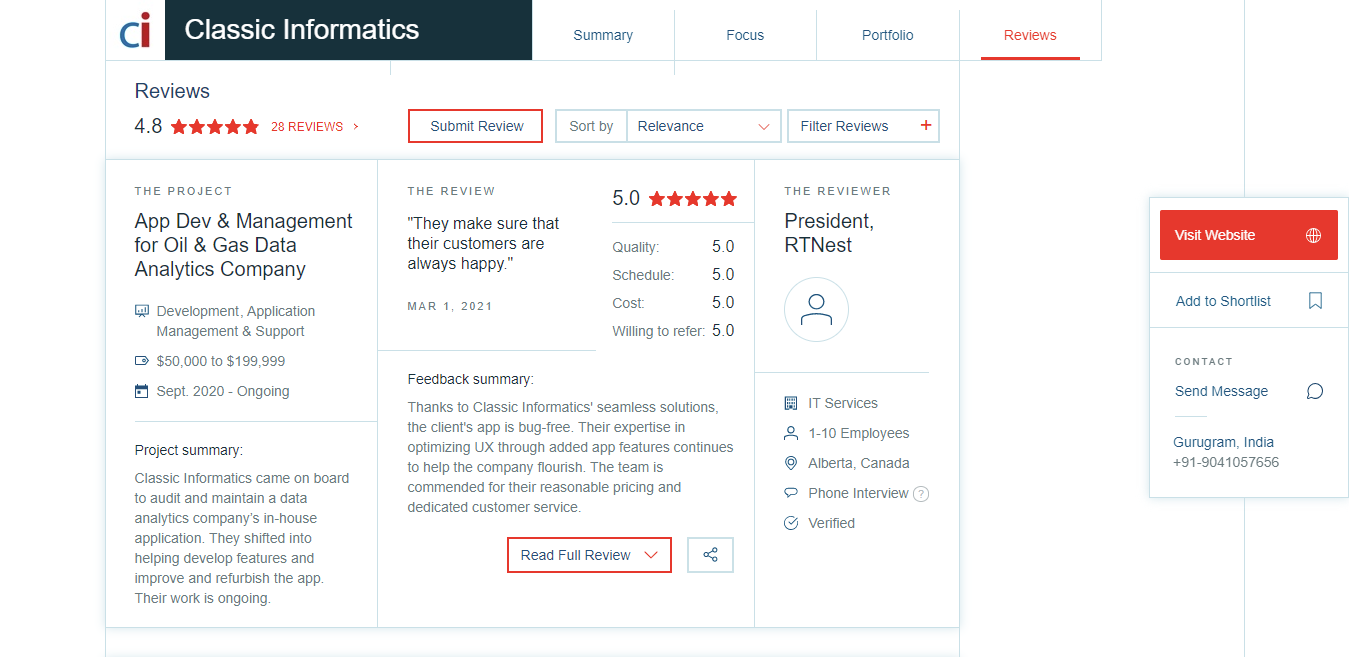1349x657 pixels.
Task: Click the plus icon on Filter Reviews
Action: pos(925,126)
